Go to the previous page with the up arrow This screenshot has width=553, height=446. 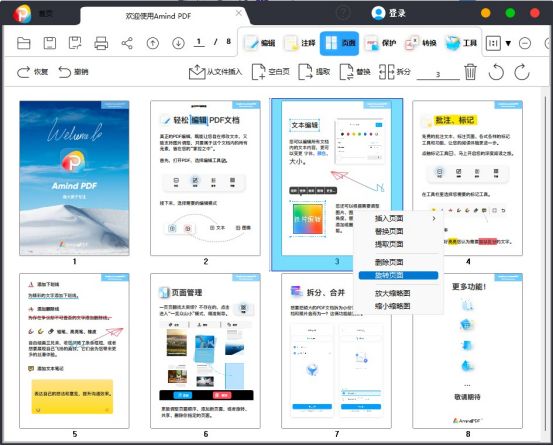[153, 43]
